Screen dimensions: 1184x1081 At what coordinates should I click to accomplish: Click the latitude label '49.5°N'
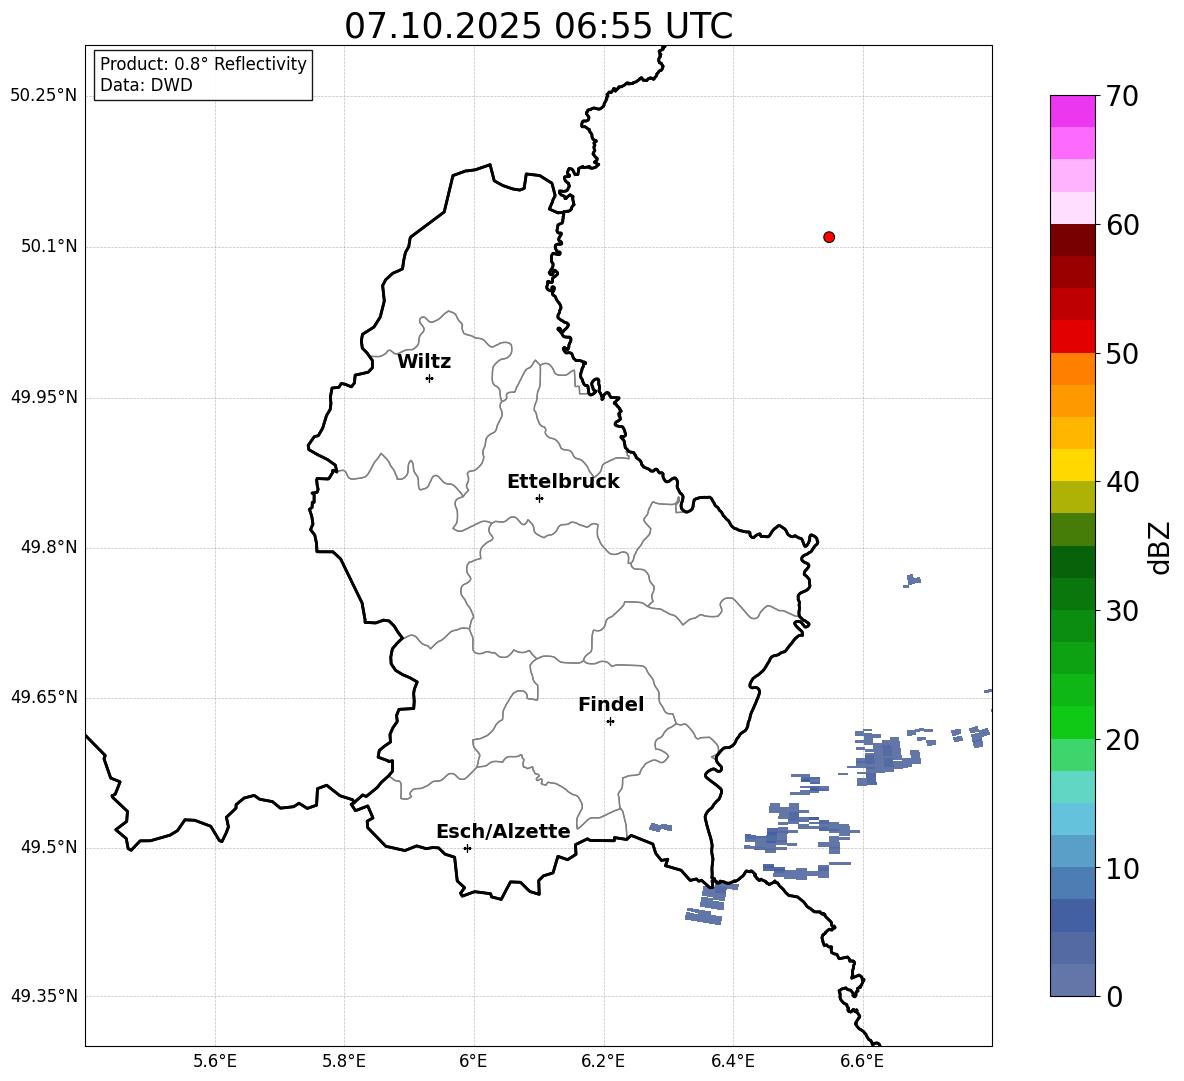point(48,847)
